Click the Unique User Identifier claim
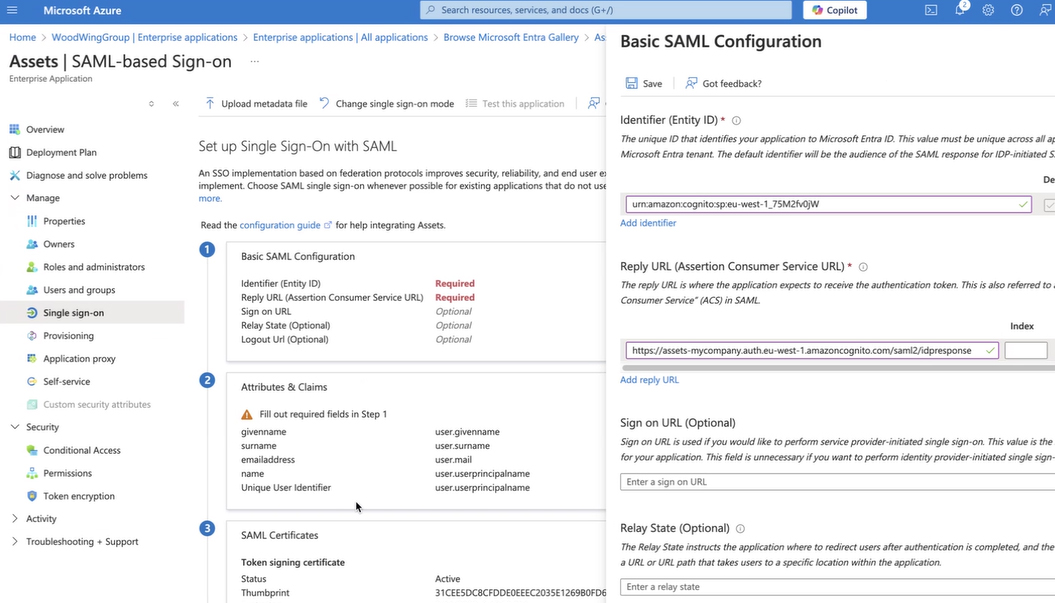1055x603 pixels. (x=286, y=487)
